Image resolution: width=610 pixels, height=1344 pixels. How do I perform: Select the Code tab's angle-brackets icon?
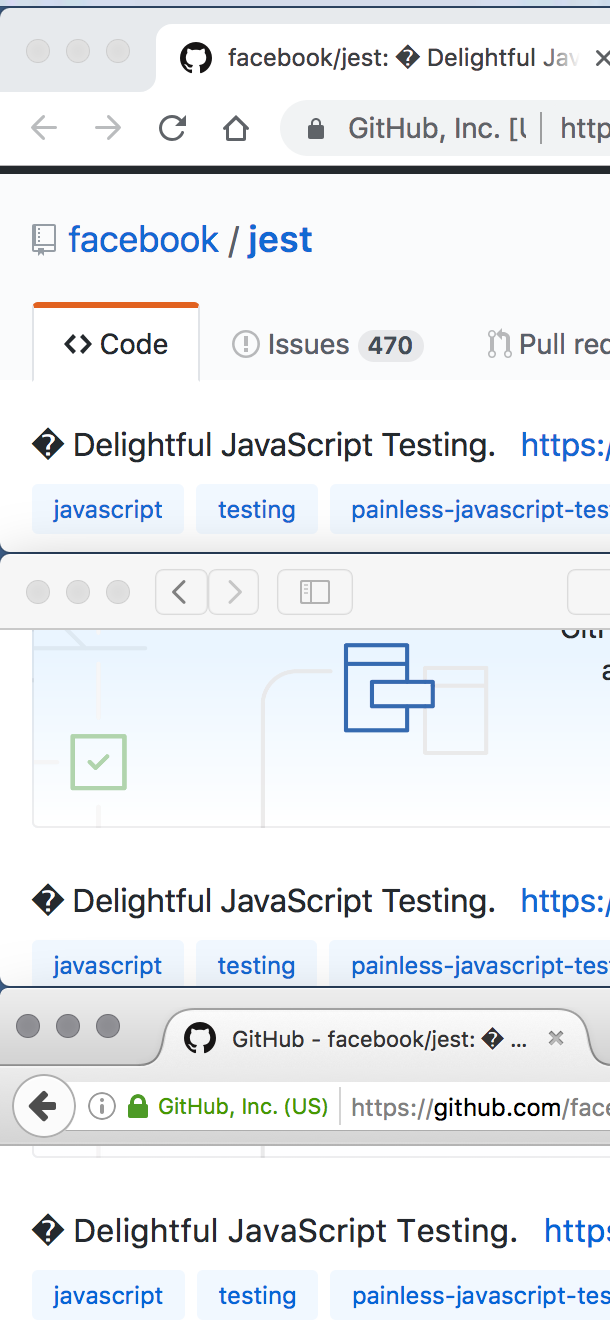pos(77,344)
